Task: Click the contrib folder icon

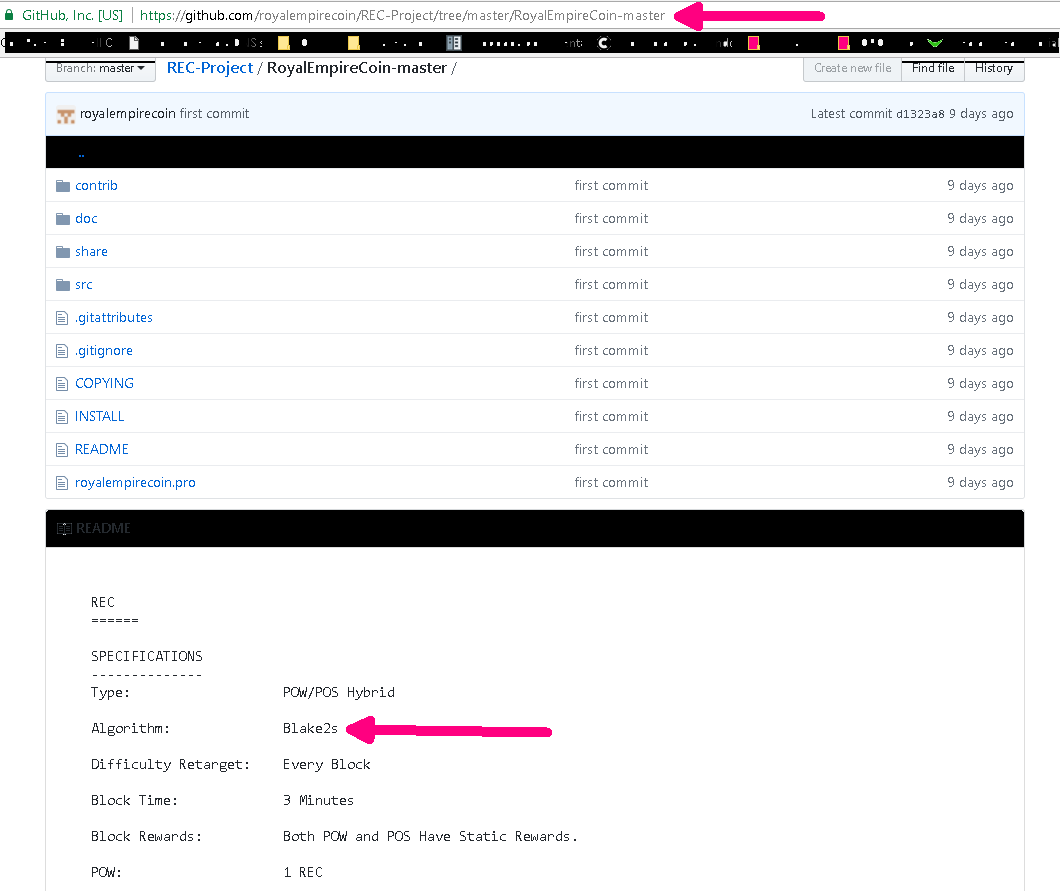Action: pyautogui.click(x=63, y=185)
